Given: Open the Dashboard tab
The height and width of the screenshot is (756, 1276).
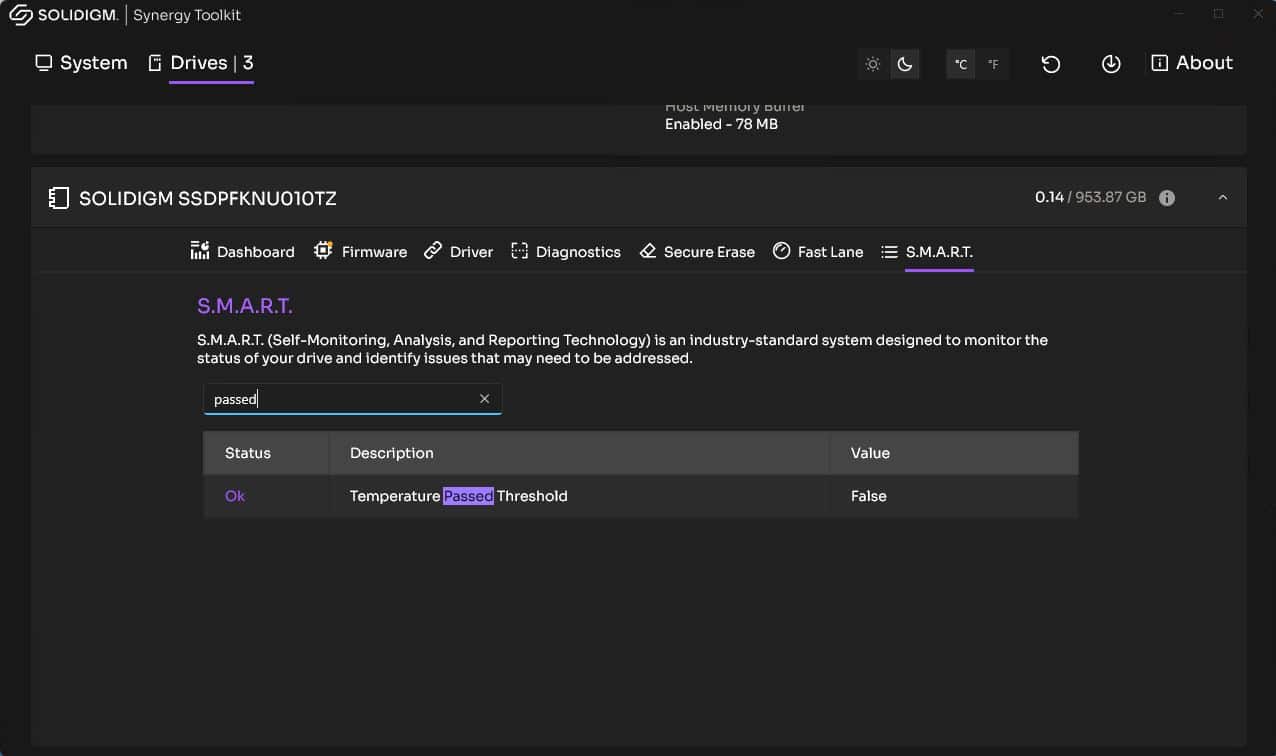Looking at the screenshot, I should pos(243,252).
